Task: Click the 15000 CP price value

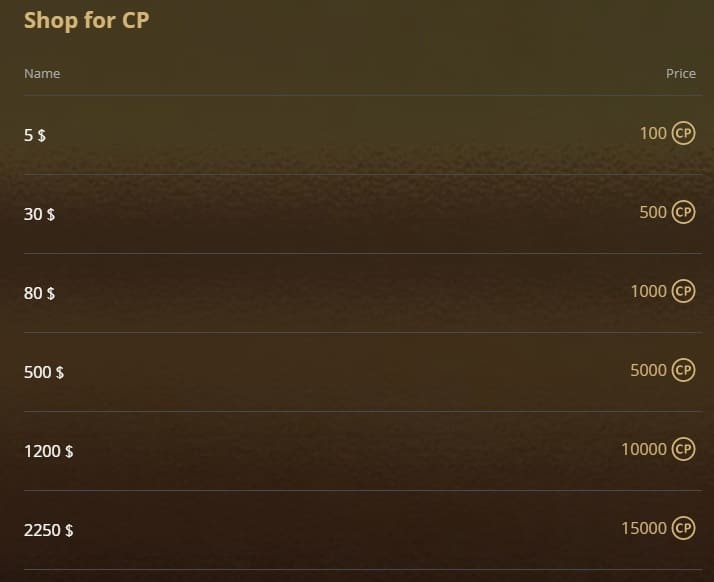Action: click(x=644, y=528)
